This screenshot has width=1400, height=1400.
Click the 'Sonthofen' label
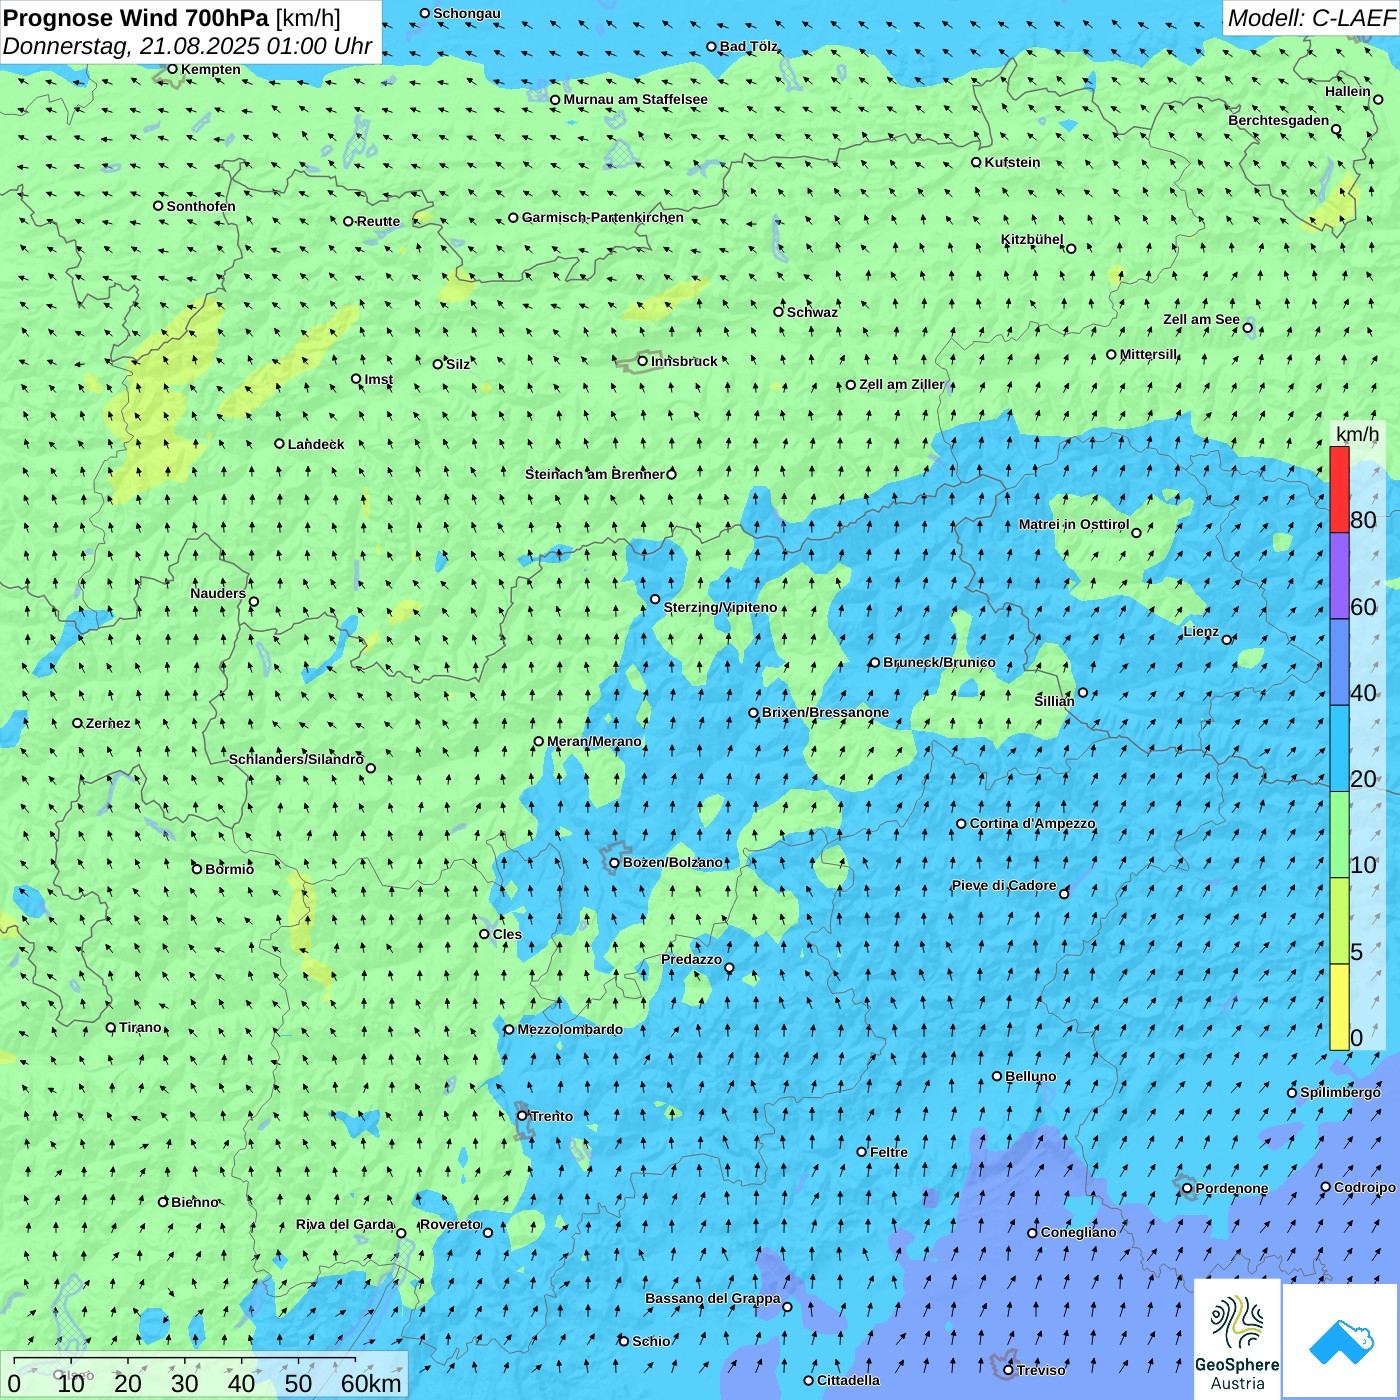[201, 206]
